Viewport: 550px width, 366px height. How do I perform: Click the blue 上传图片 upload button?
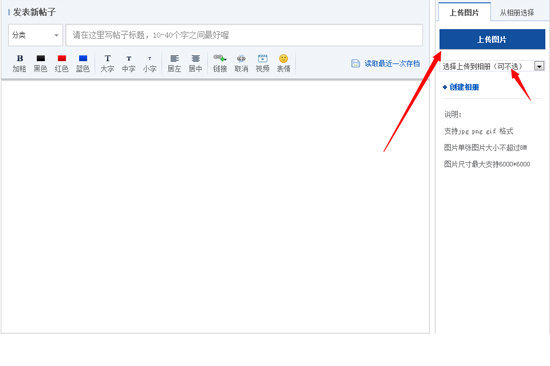pos(492,39)
